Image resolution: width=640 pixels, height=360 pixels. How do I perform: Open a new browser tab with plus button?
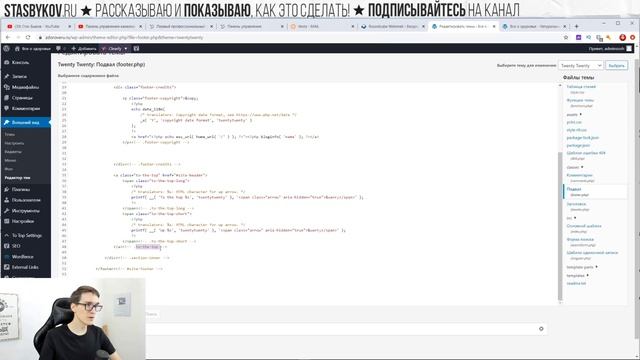[x=576, y=26]
